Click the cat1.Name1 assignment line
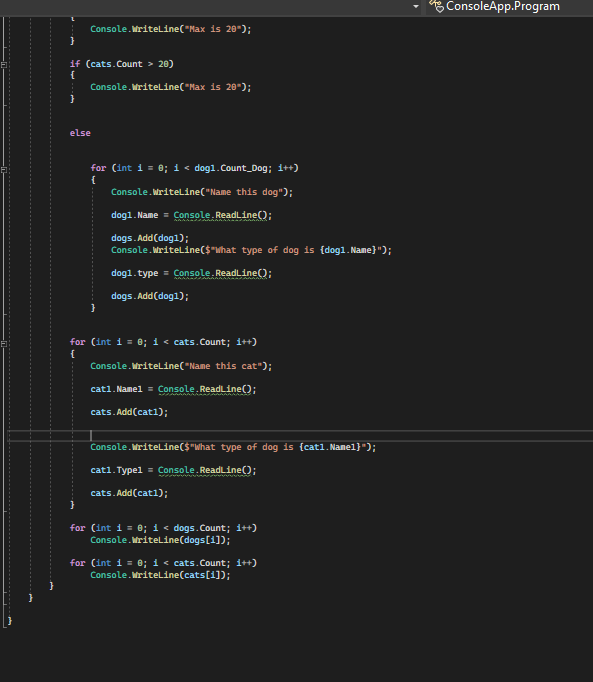 (173, 389)
